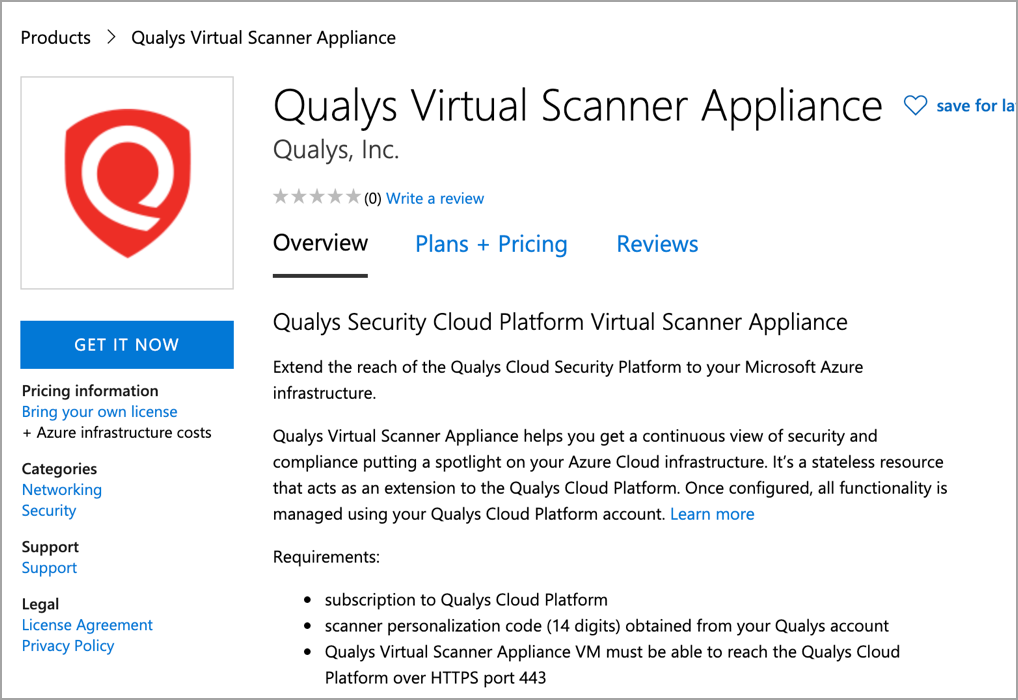Click Bring your own license link
The width and height of the screenshot is (1018, 700).
(x=99, y=412)
